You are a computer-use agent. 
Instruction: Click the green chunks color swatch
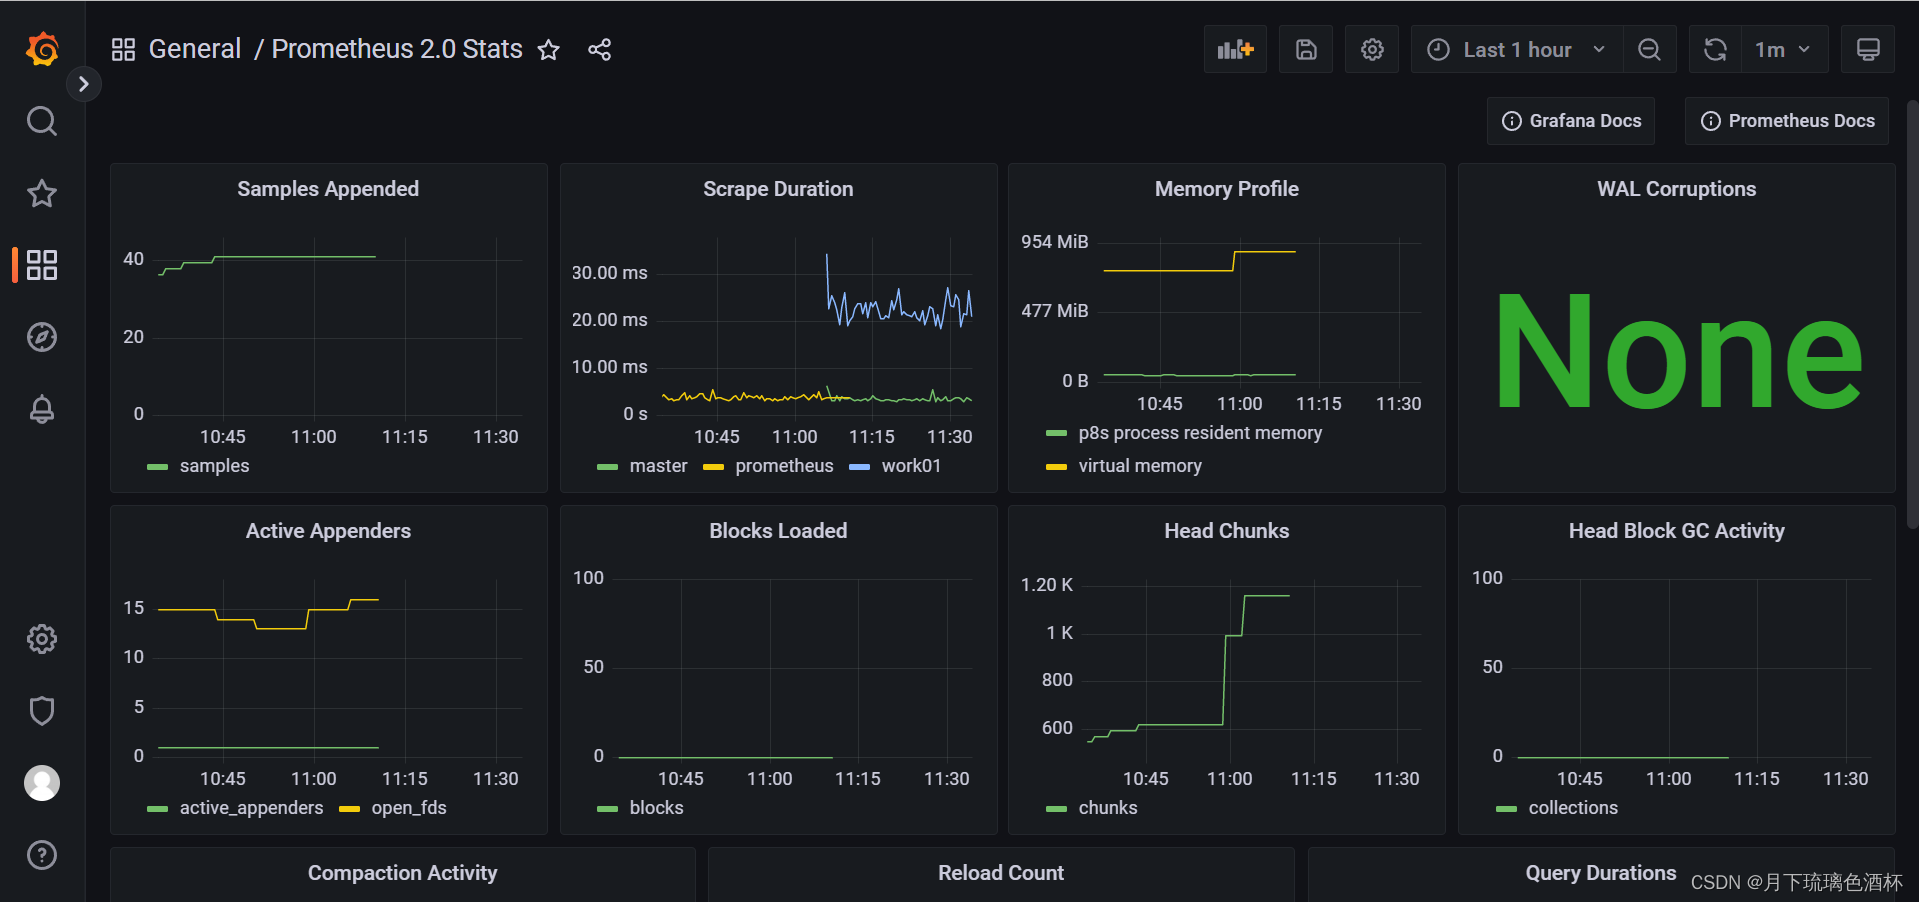click(x=1056, y=809)
